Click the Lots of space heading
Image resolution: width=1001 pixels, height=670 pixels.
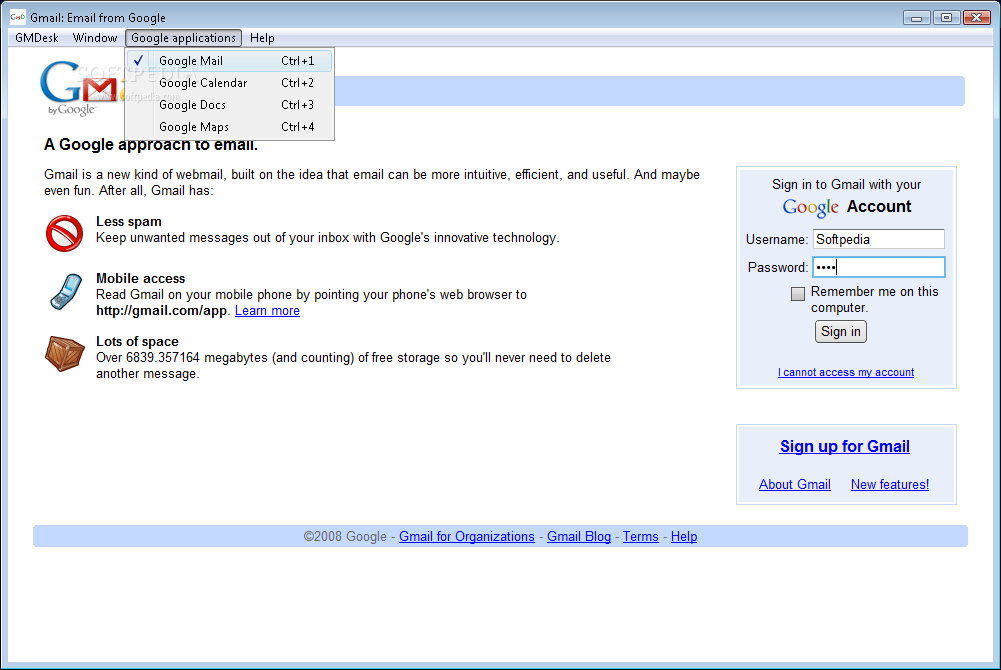click(x=137, y=341)
